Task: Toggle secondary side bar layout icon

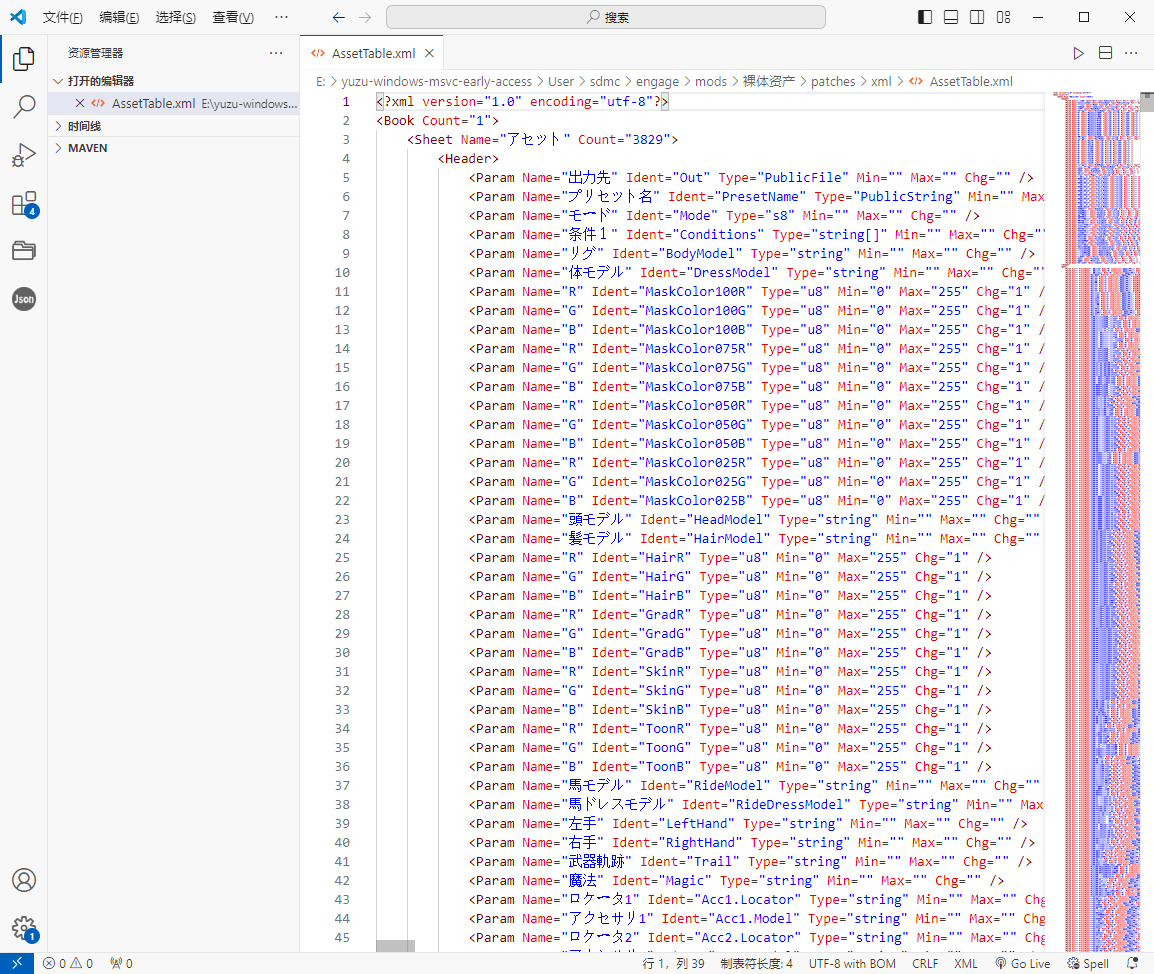Action: (x=977, y=17)
